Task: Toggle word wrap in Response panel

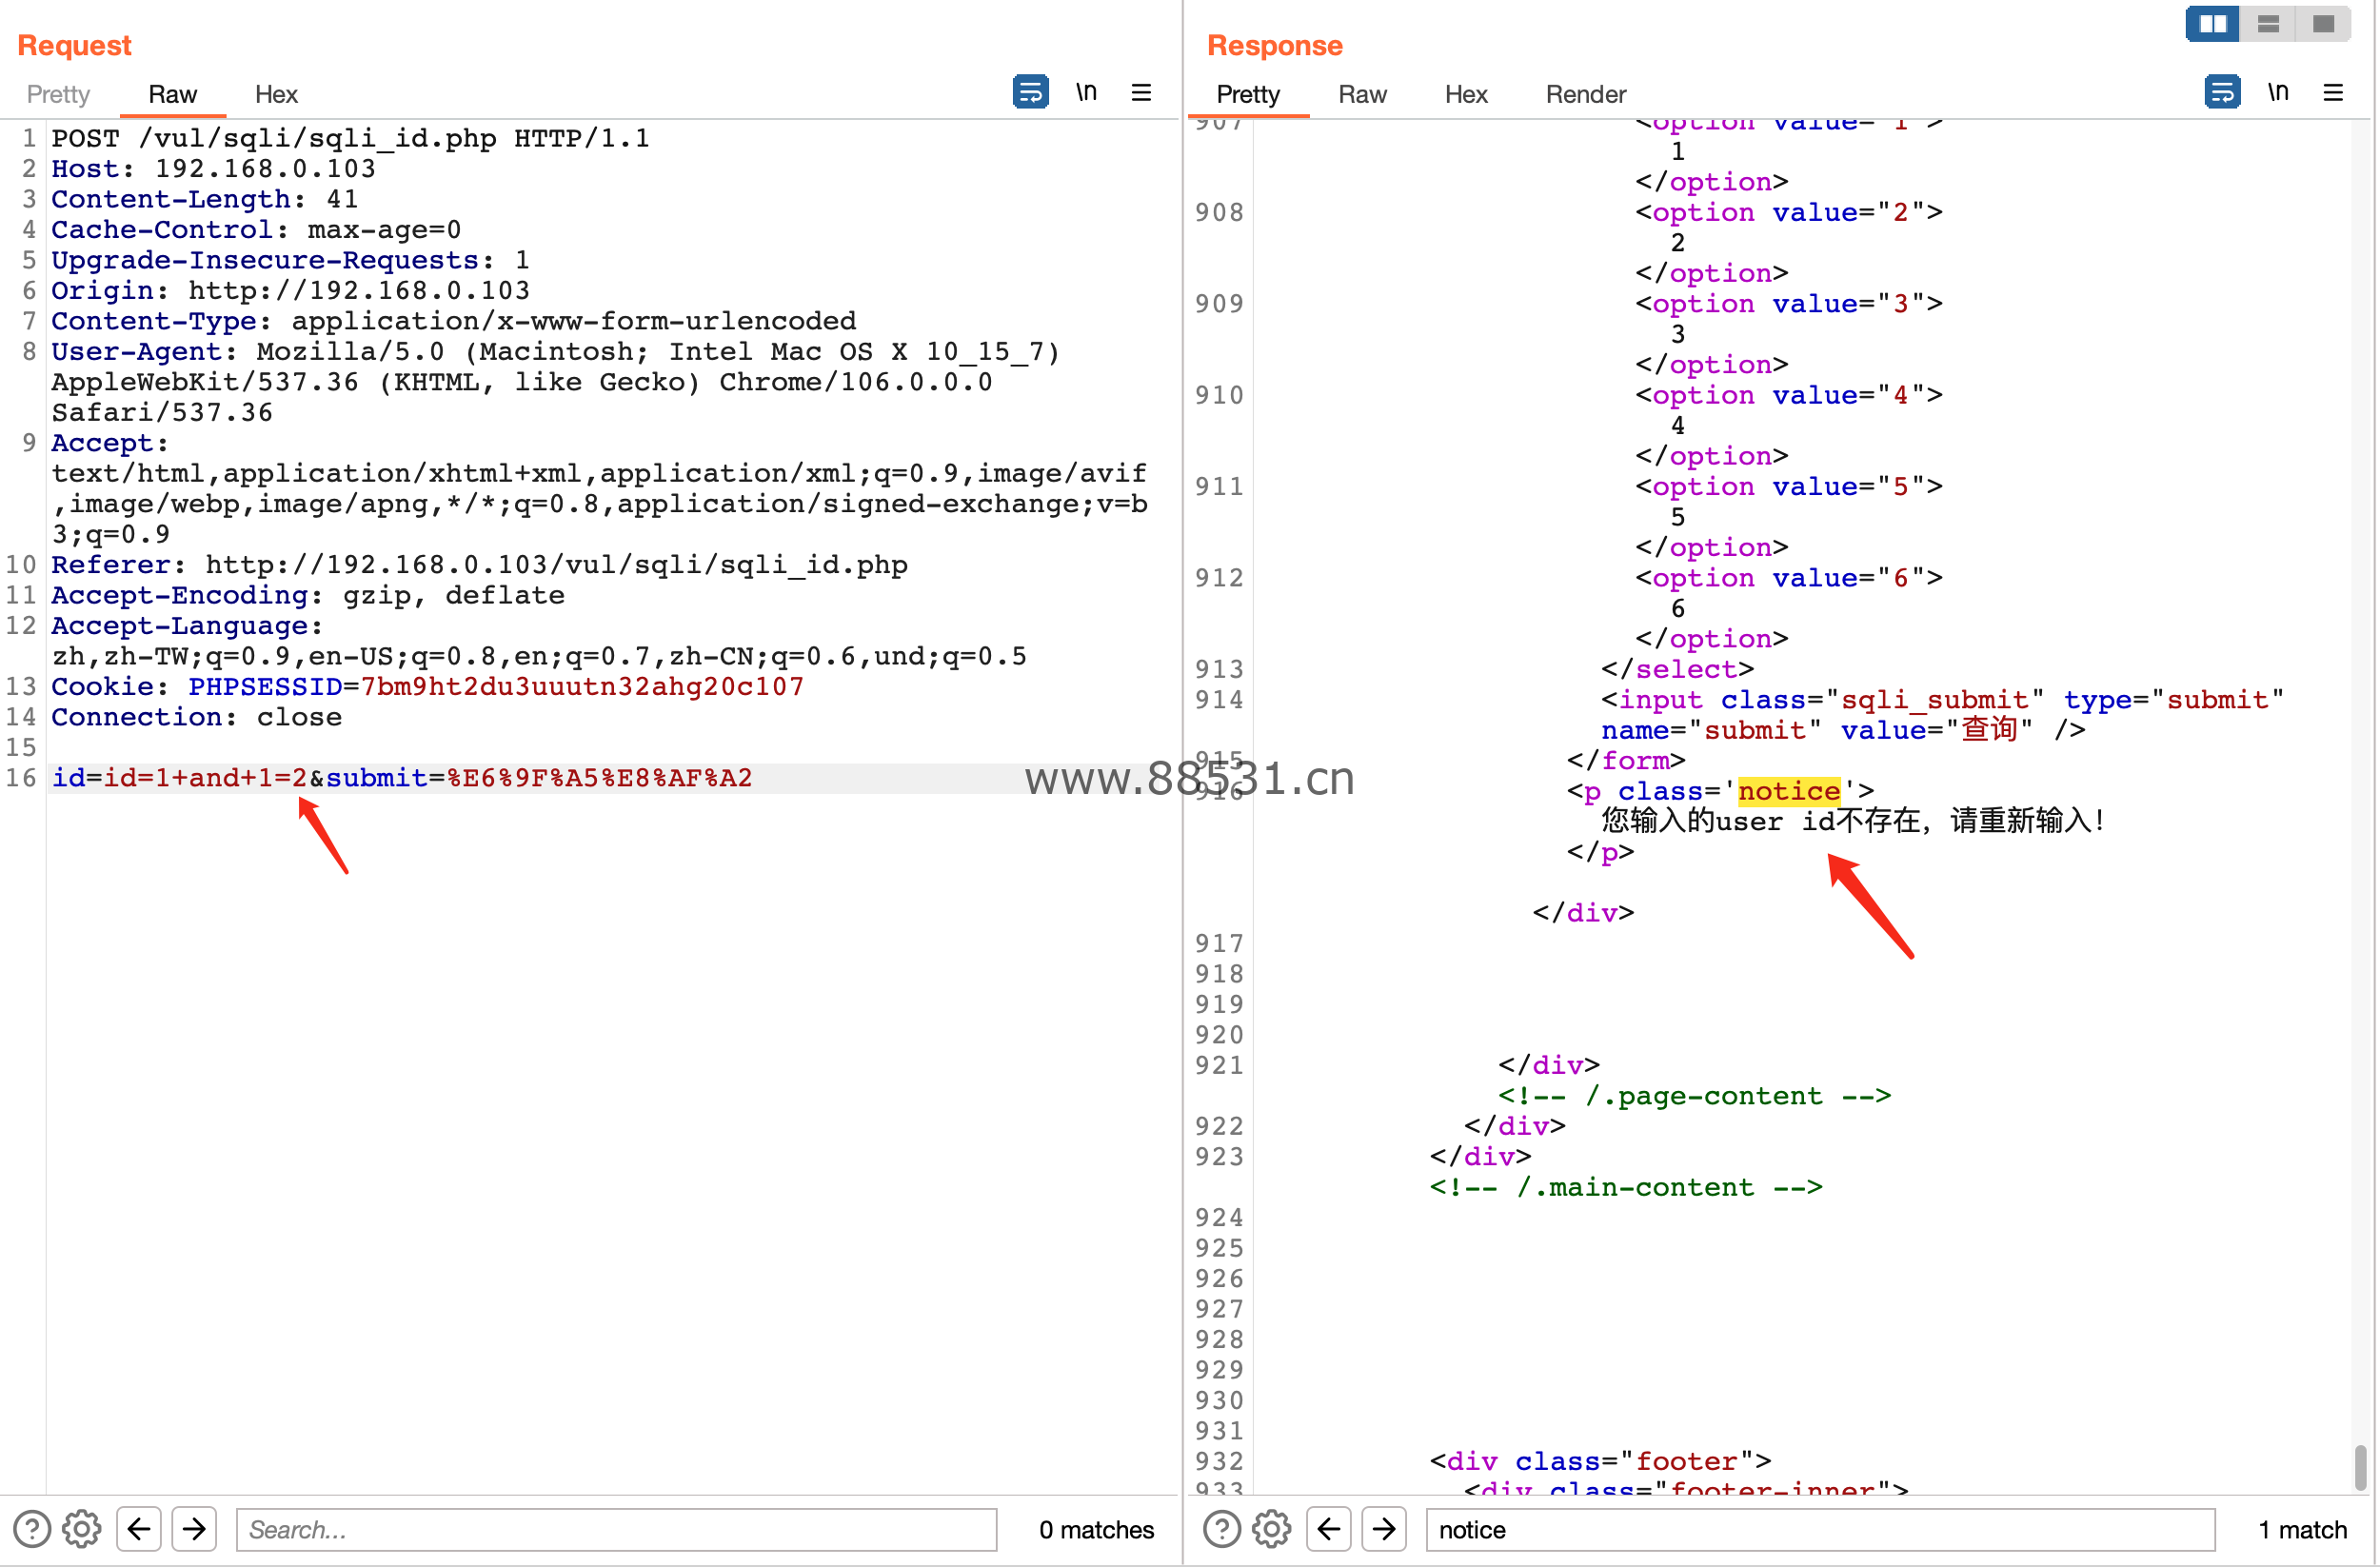Action: pyautogui.click(x=2222, y=92)
